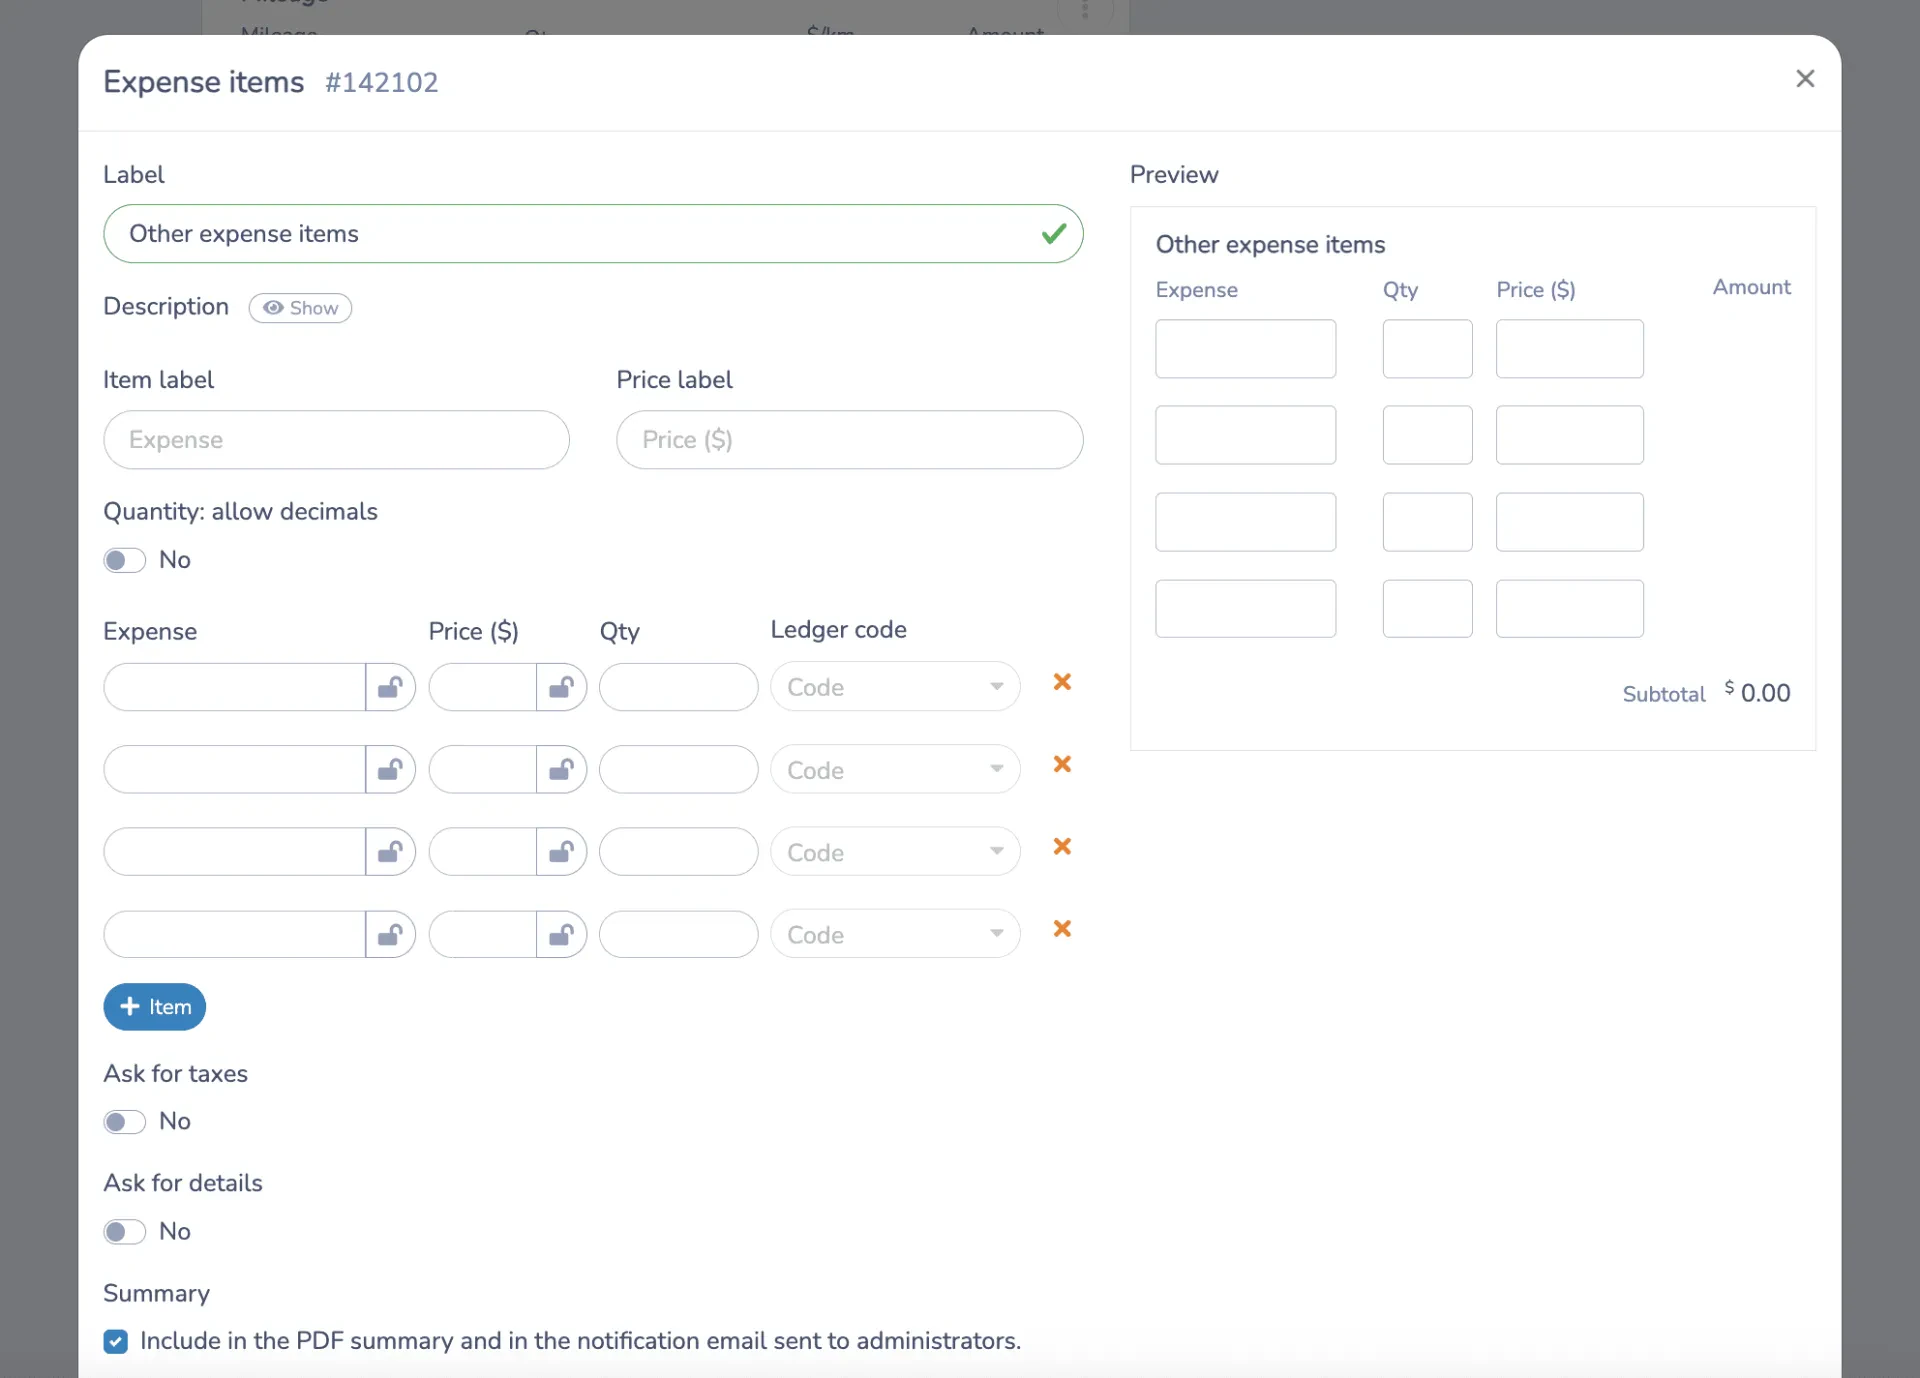This screenshot has width=1920, height=1378.
Task: Toggle lock on first row Expense field
Action: pyautogui.click(x=390, y=687)
